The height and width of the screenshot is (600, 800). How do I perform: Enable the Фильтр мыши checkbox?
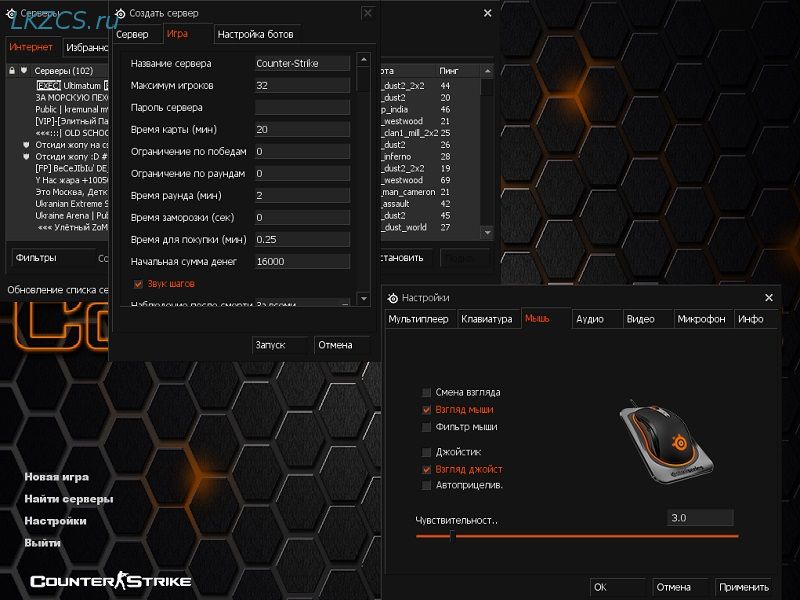(x=427, y=427)
